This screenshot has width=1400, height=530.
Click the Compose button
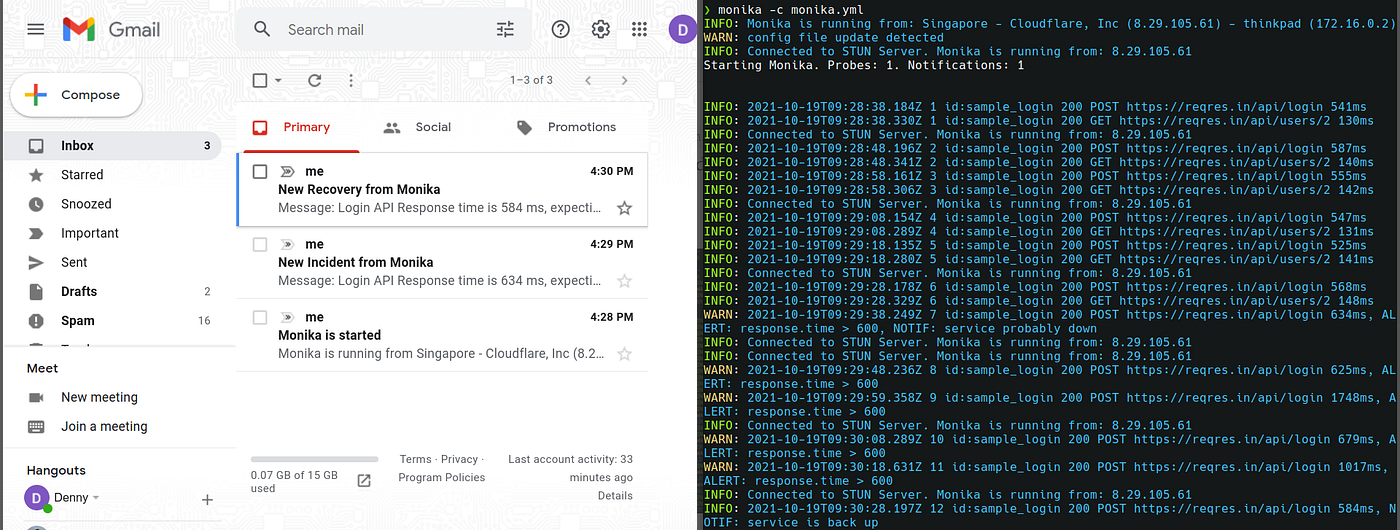coord(76,95)
